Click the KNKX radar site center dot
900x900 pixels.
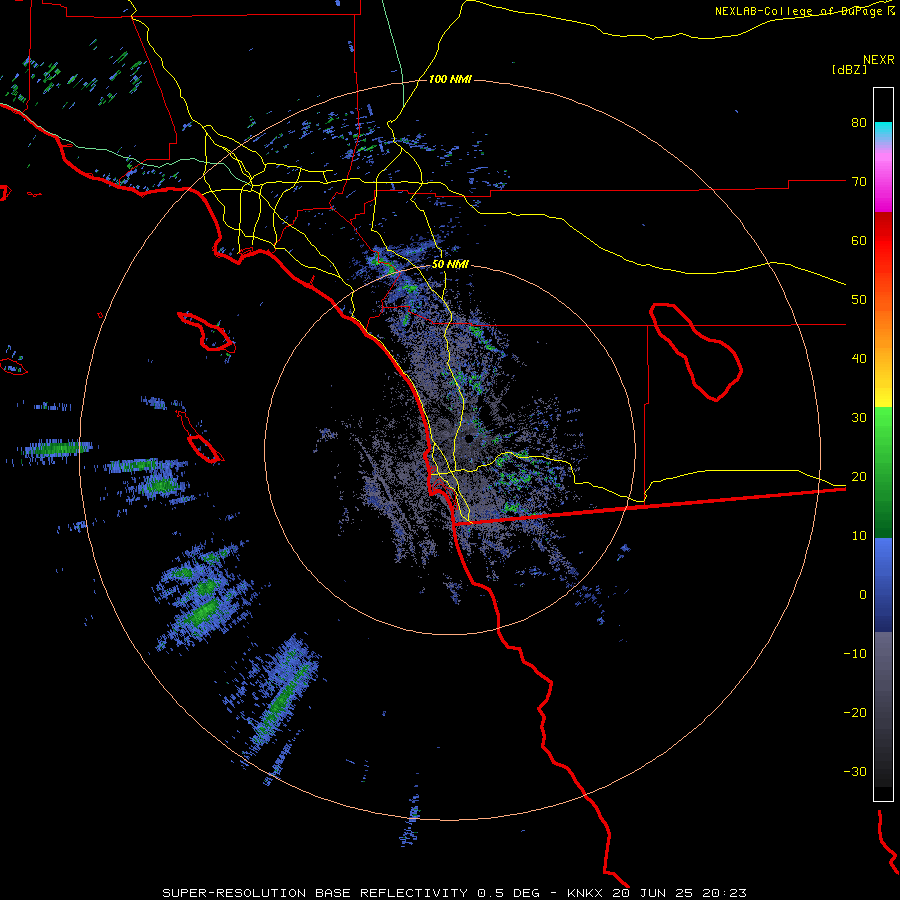469,439
